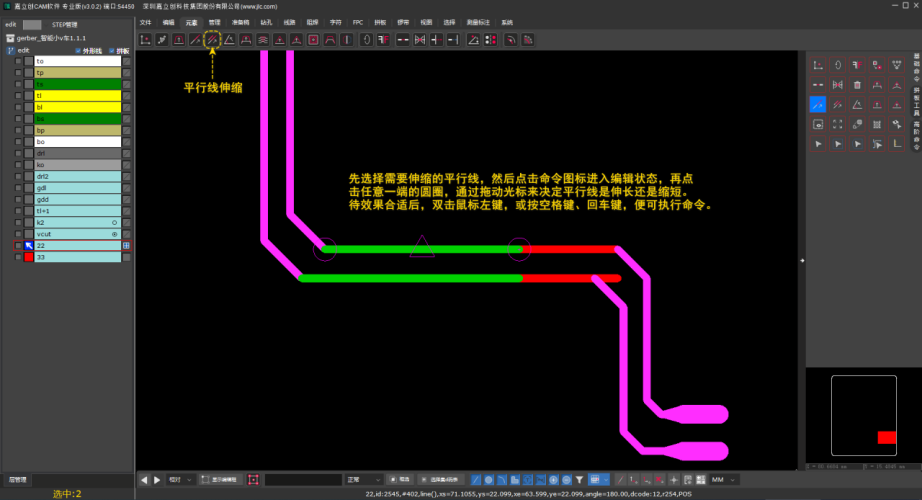Click the parallel line icon in right panel
Screen dimensions: 922x500
point(837,105)
